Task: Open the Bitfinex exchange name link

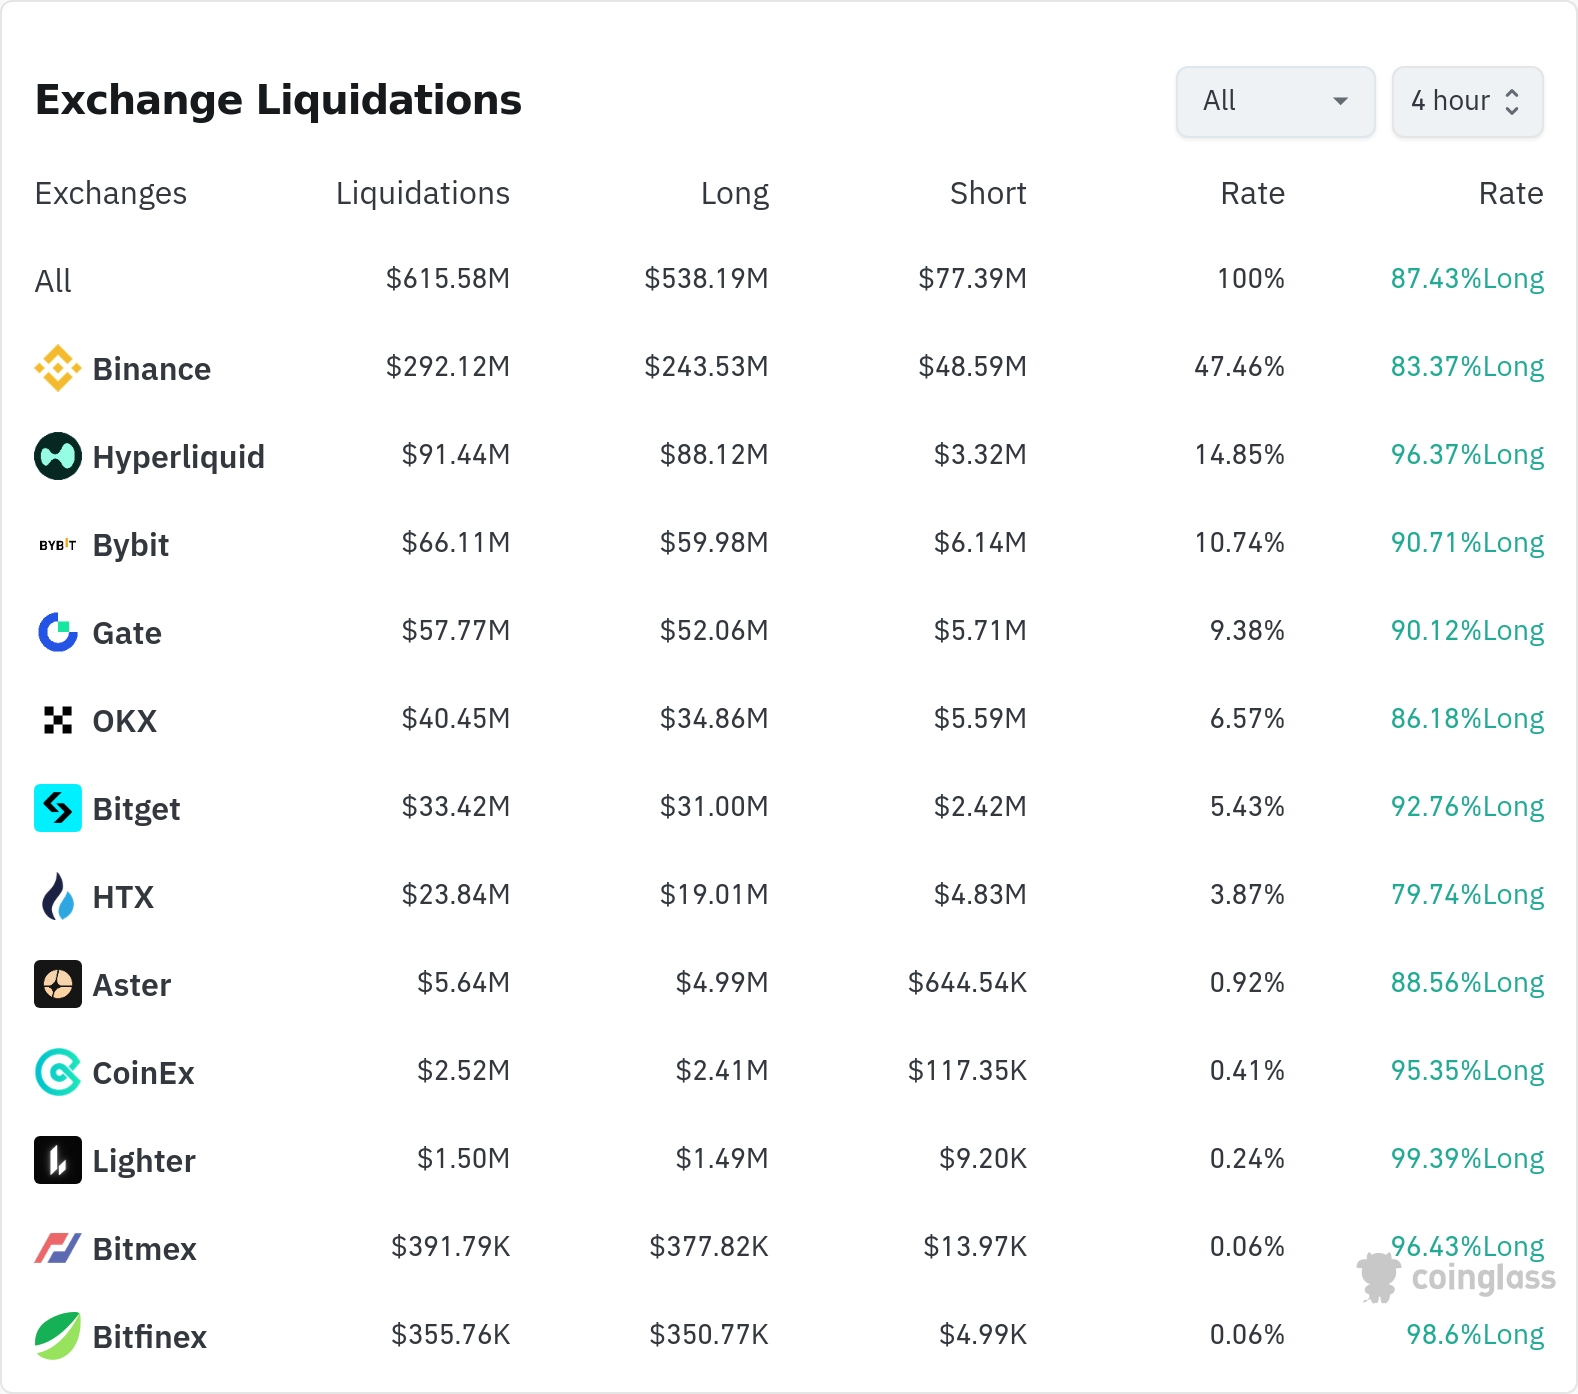Action: tap(150, 1337)
